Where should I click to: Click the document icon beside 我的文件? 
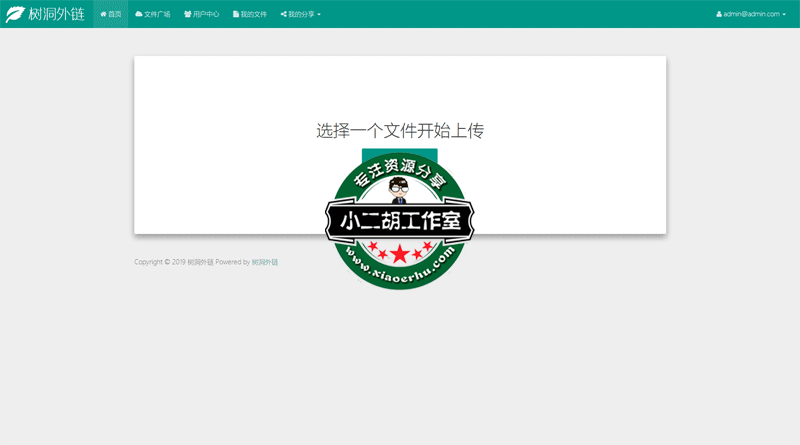click(236, 14)
